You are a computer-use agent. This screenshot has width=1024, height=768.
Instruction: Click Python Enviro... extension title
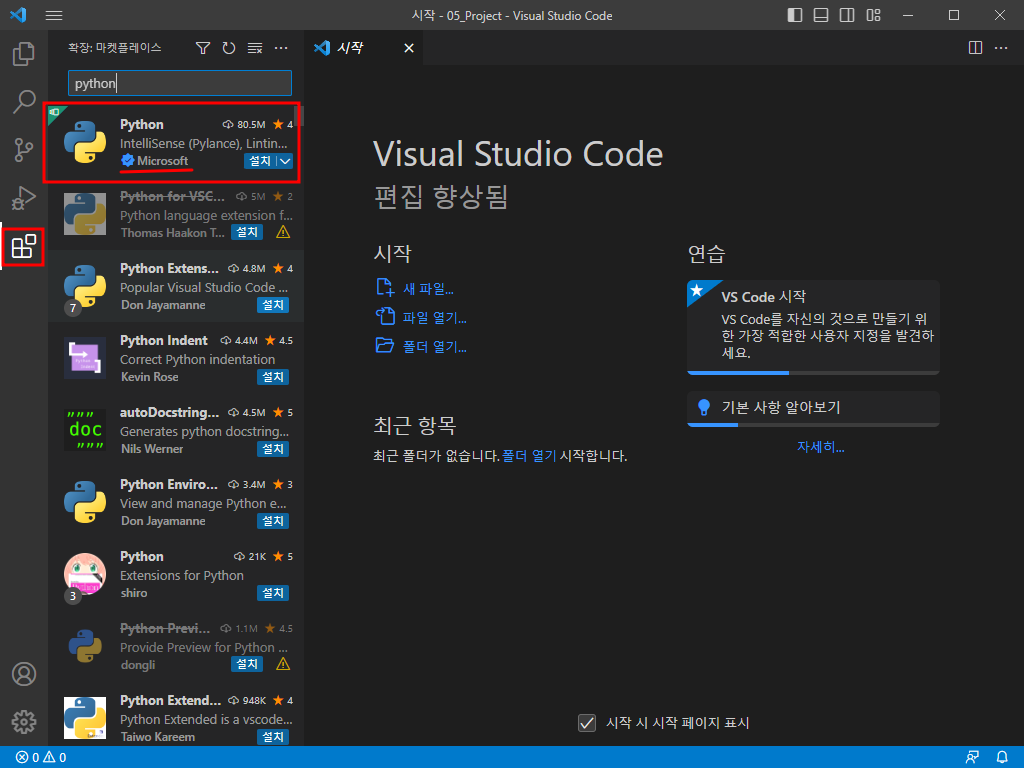[168, 485]
